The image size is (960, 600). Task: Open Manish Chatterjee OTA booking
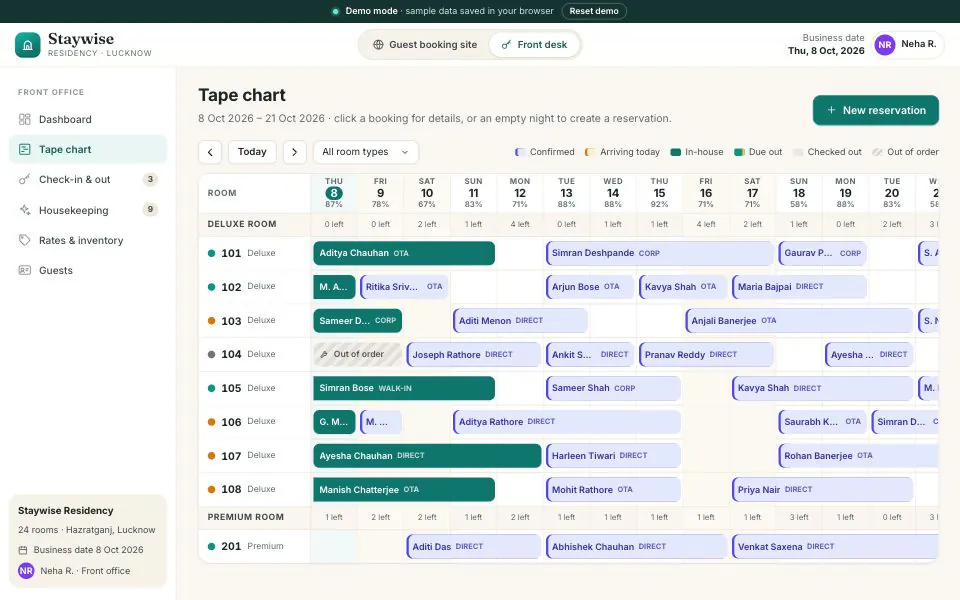(x=404, y=490)
